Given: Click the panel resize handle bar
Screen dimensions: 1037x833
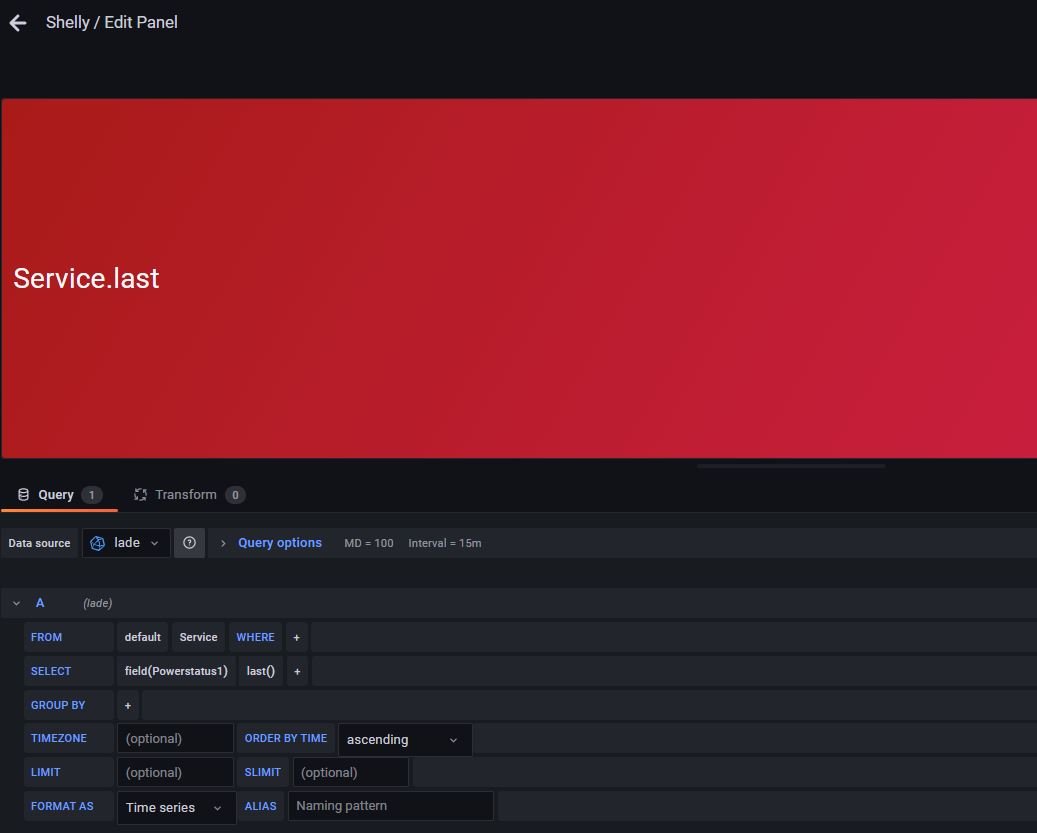Looking at the screenshot, I should [x=790, y=466].
